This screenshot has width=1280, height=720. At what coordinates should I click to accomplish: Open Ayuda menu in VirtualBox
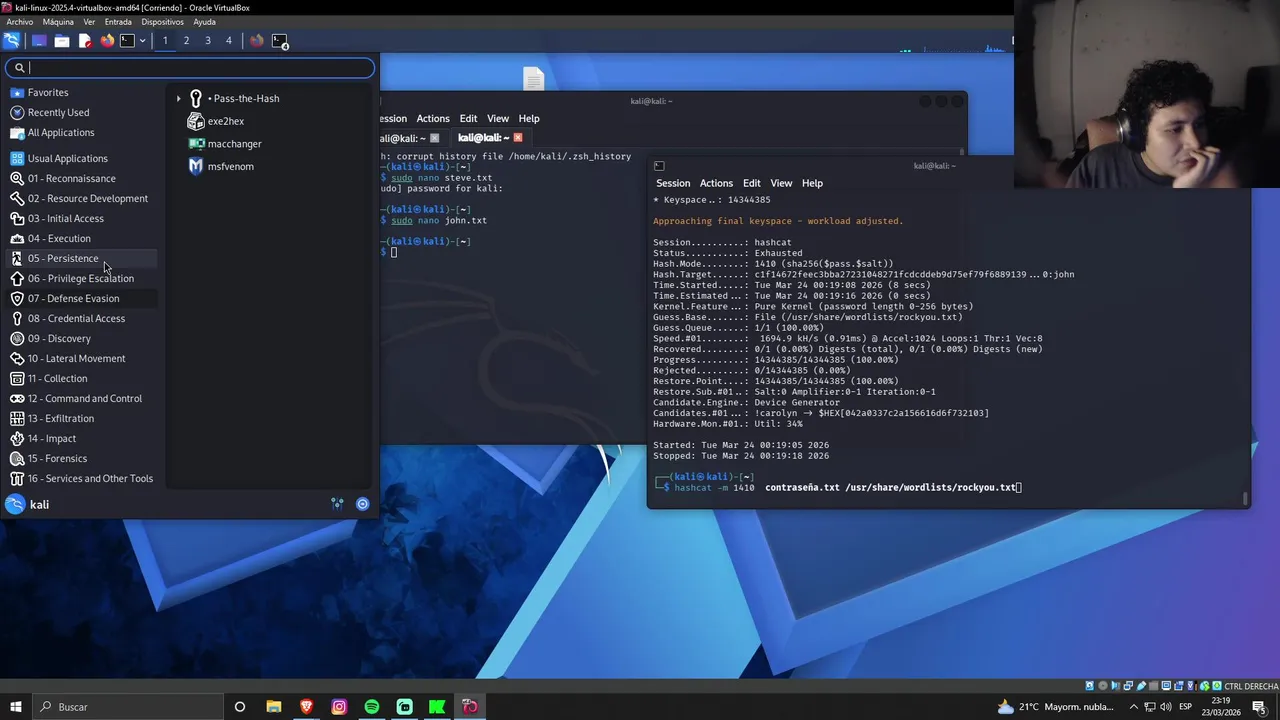click(x=204, y=21)
